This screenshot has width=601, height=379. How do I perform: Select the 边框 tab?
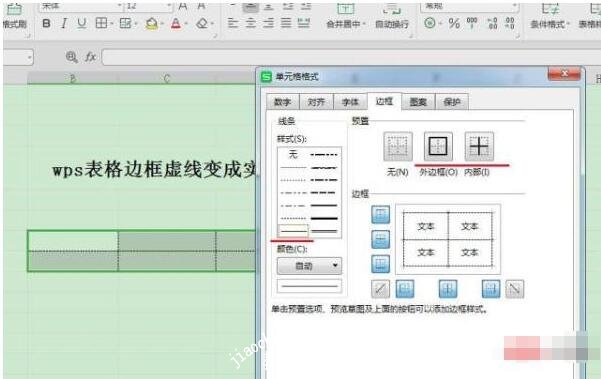(x=384, y=101)
